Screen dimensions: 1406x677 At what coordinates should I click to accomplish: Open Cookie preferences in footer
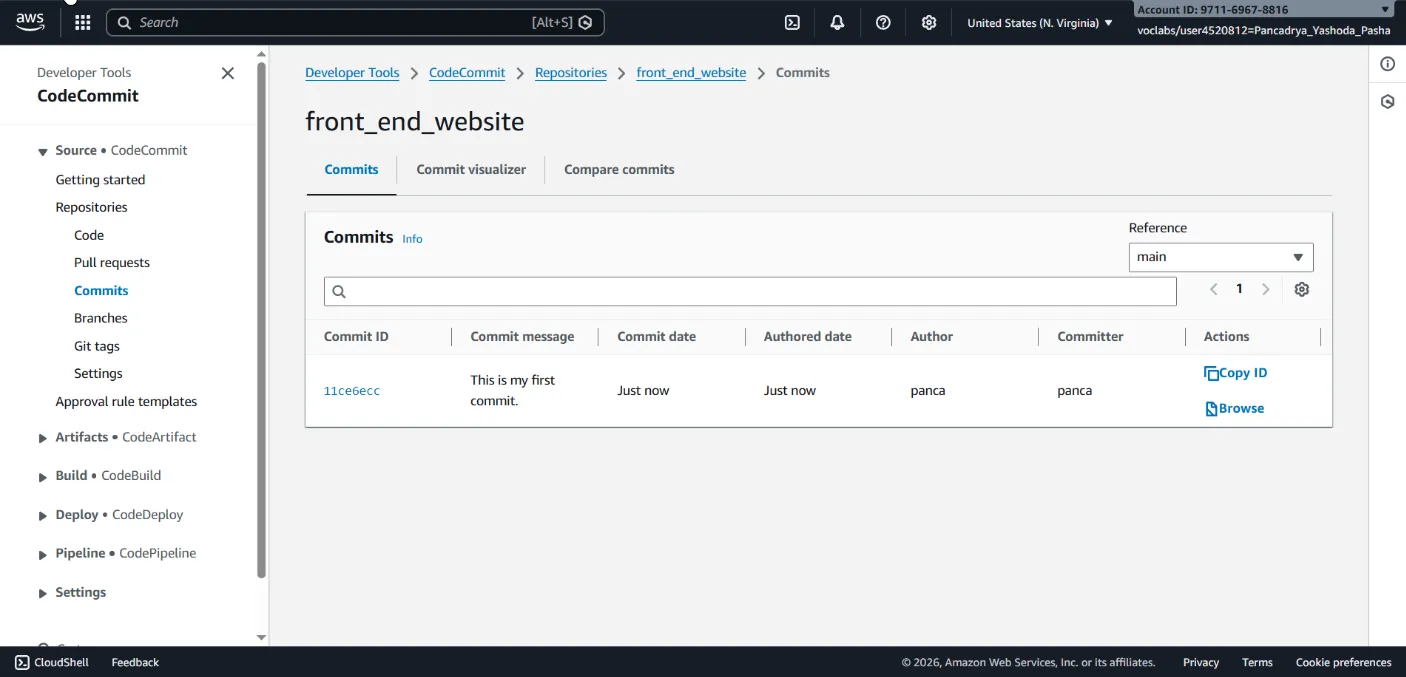(1343, 662)
